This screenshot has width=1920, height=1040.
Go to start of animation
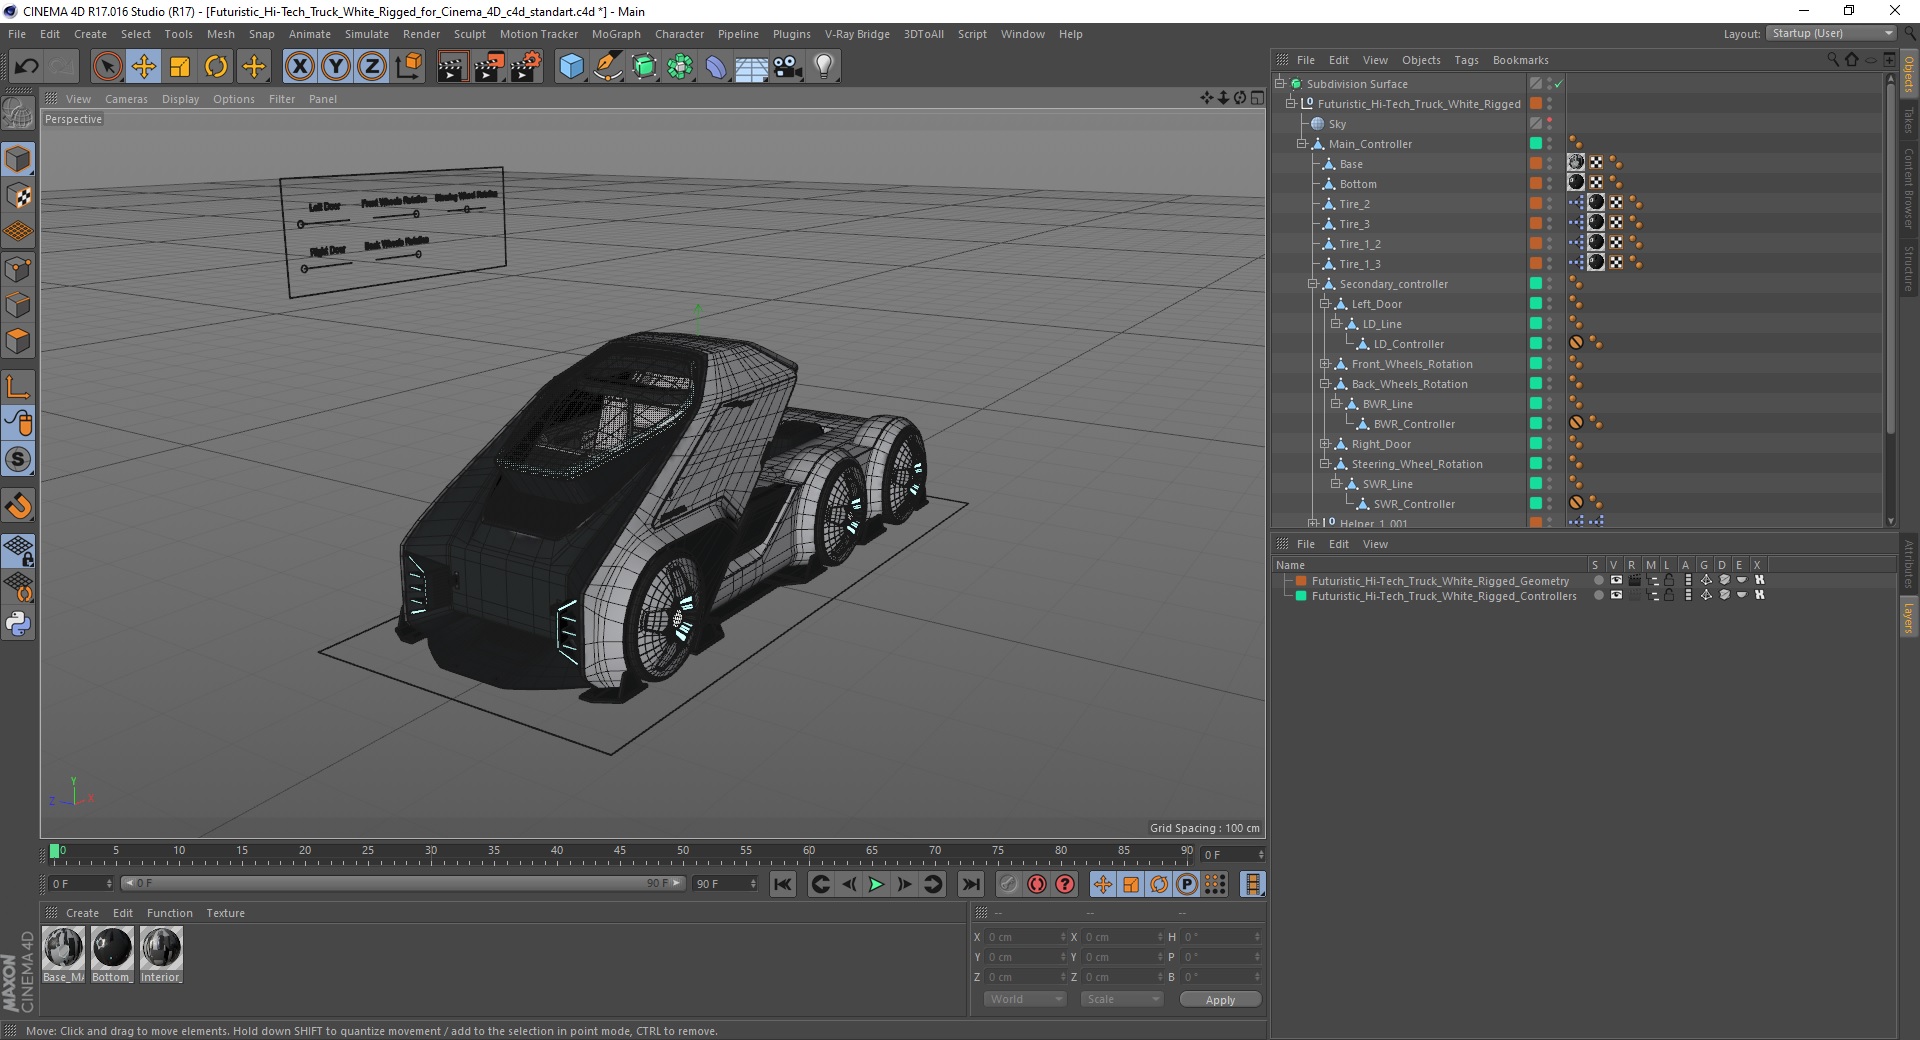point(783,884)
